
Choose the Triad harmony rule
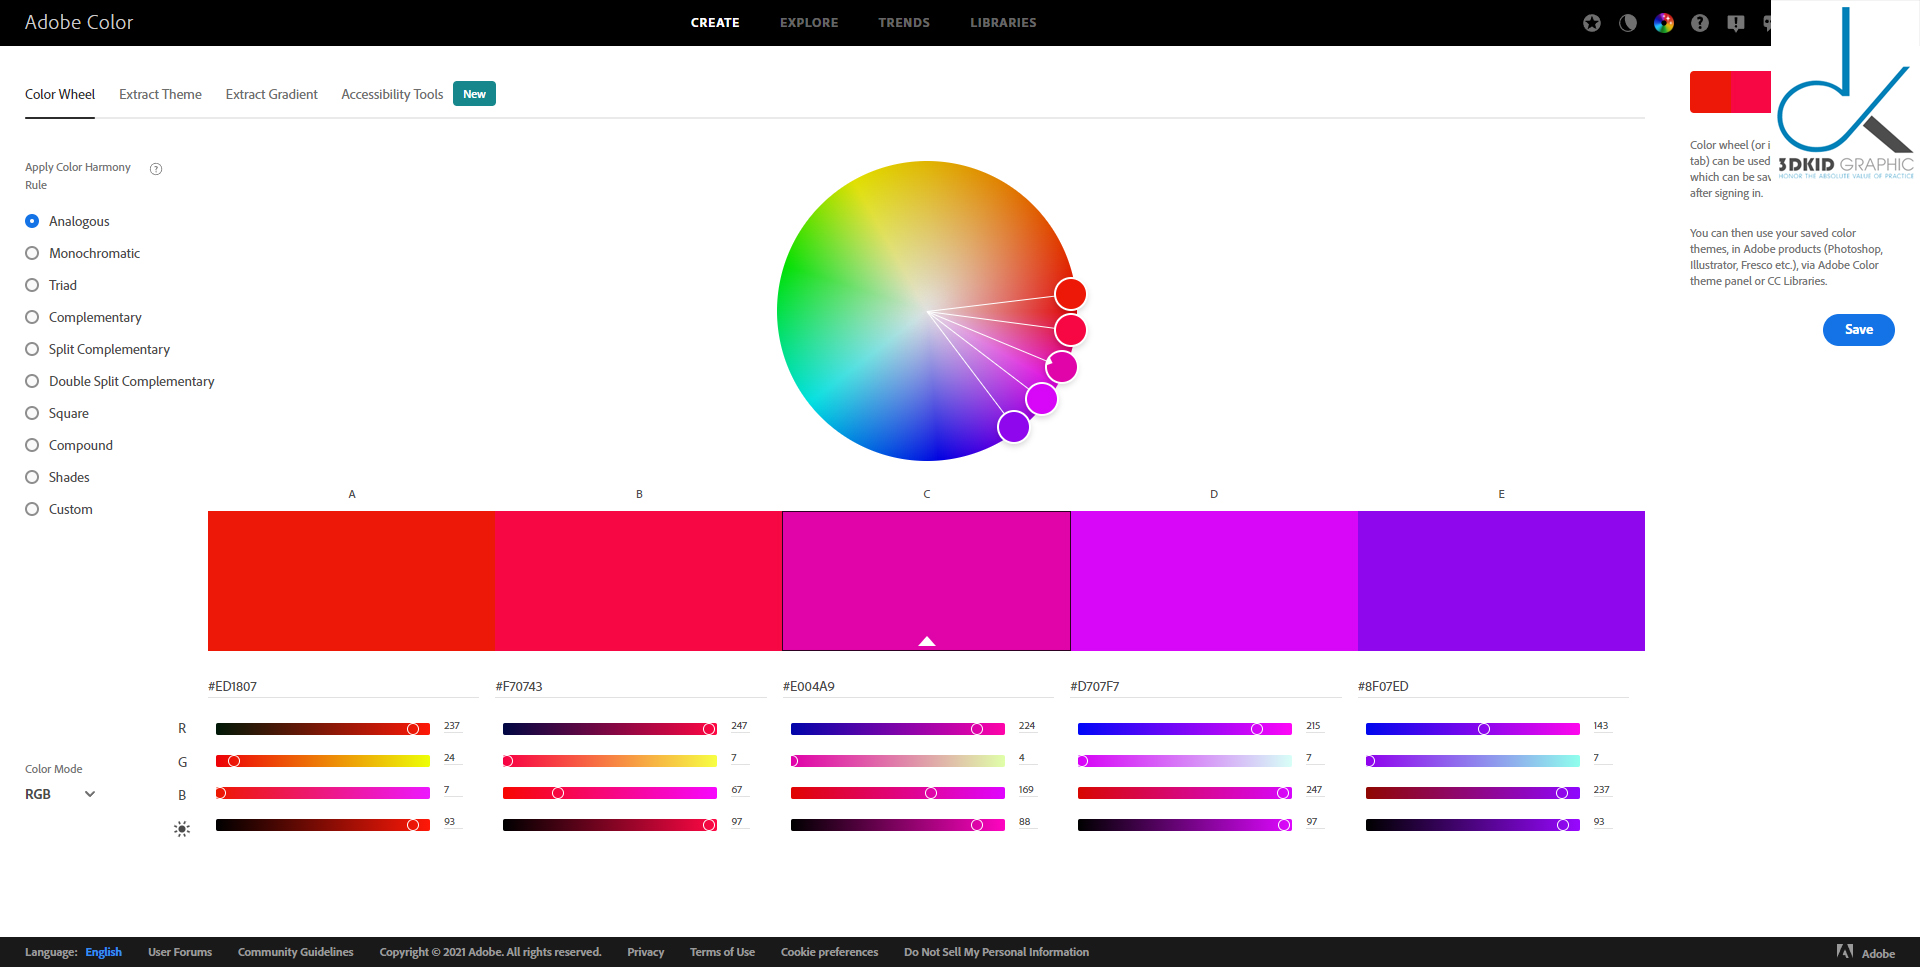tap(32, 285)
